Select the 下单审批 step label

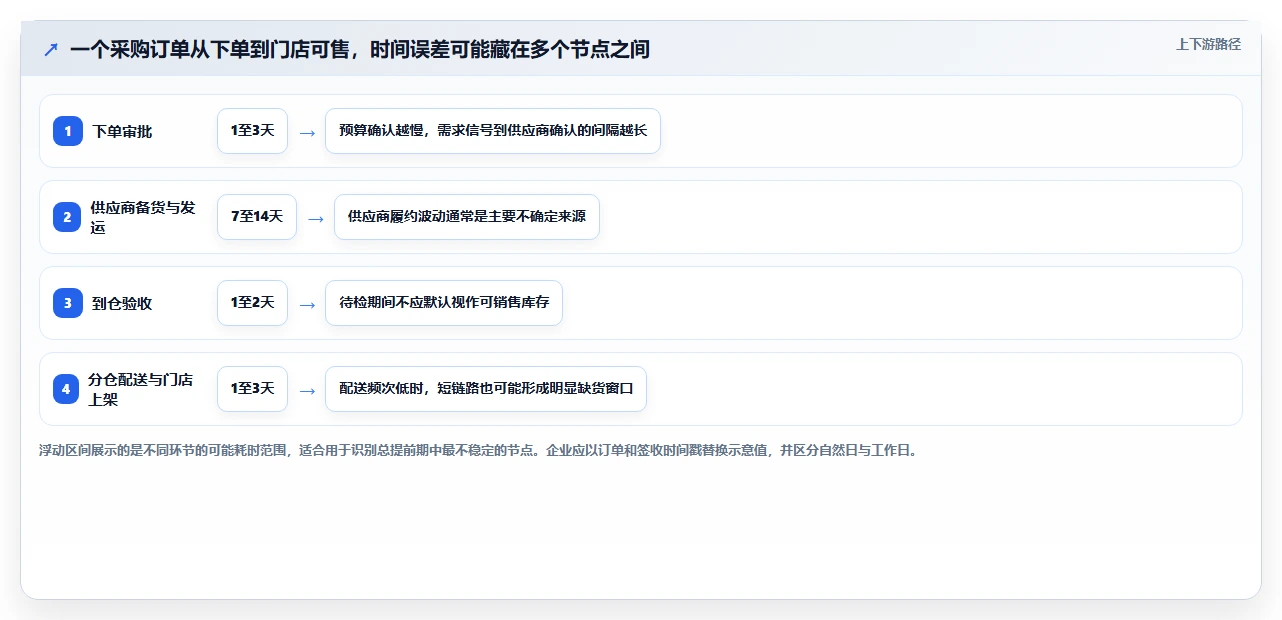(122, 131)
